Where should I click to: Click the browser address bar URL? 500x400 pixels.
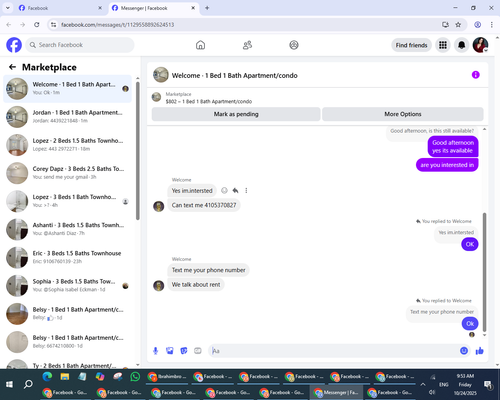117,25
